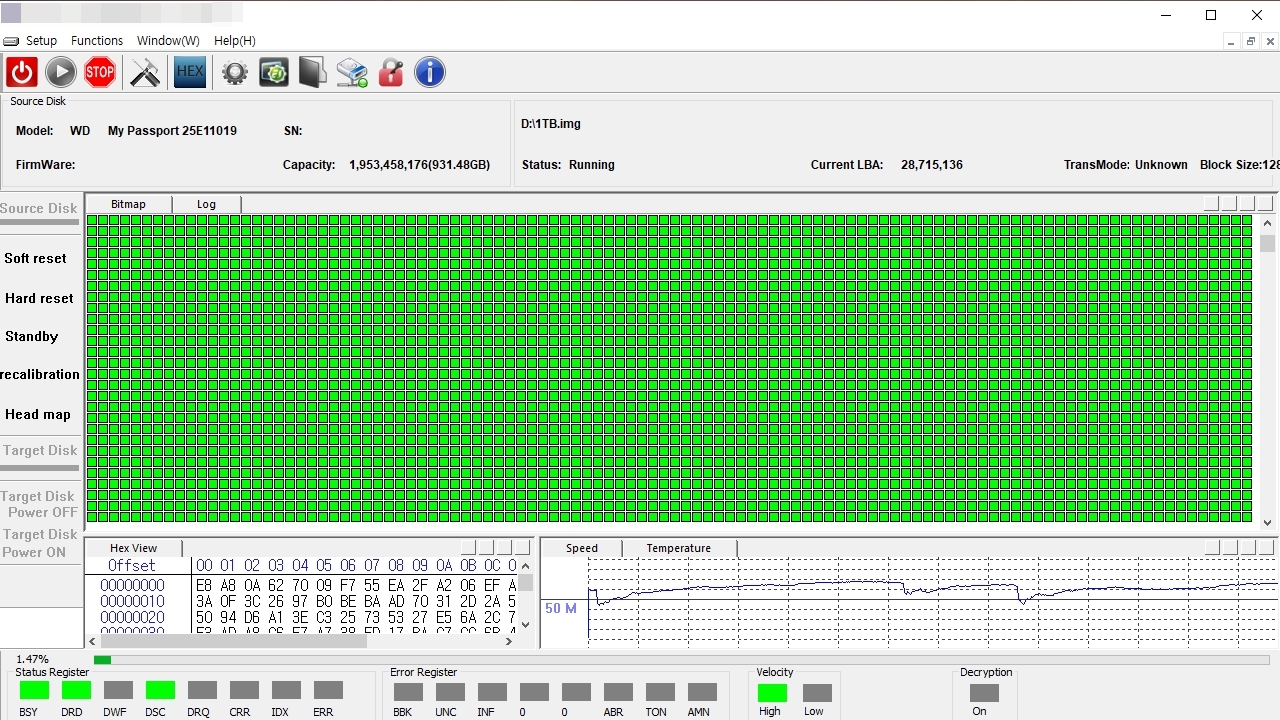The height and width of the screenshot is (720, 1280).
Task: Toggle the Decryption On indicator
Action: tap(984, 693)
